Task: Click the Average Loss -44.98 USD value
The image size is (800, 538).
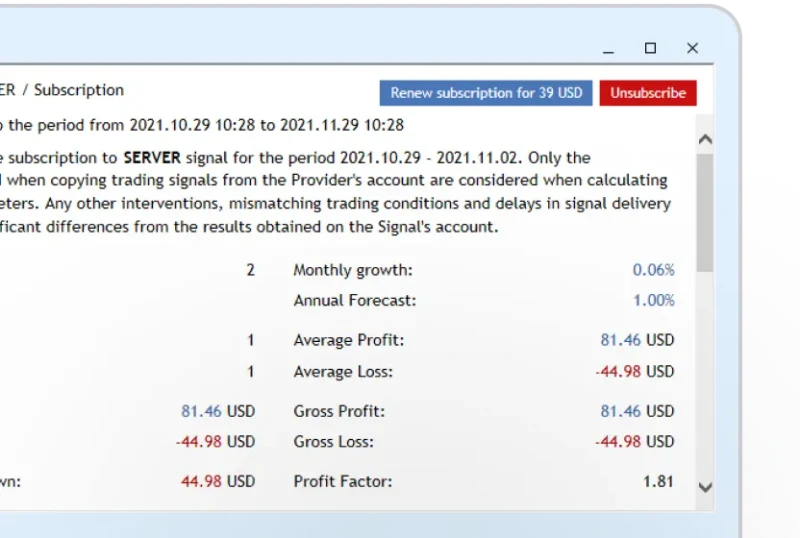Action: coord(635,371)
